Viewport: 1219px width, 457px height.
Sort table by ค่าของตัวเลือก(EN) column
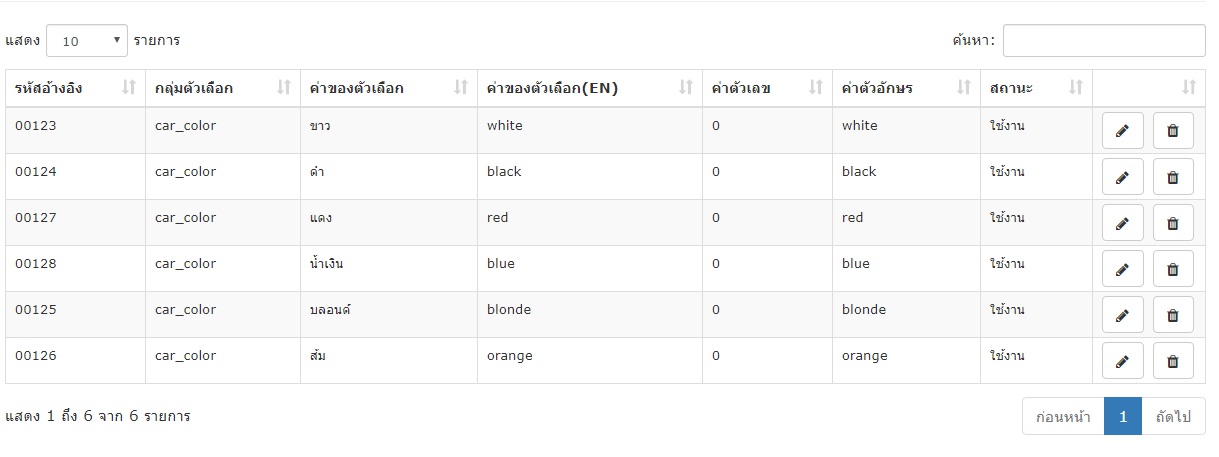(x=589, y=88)
